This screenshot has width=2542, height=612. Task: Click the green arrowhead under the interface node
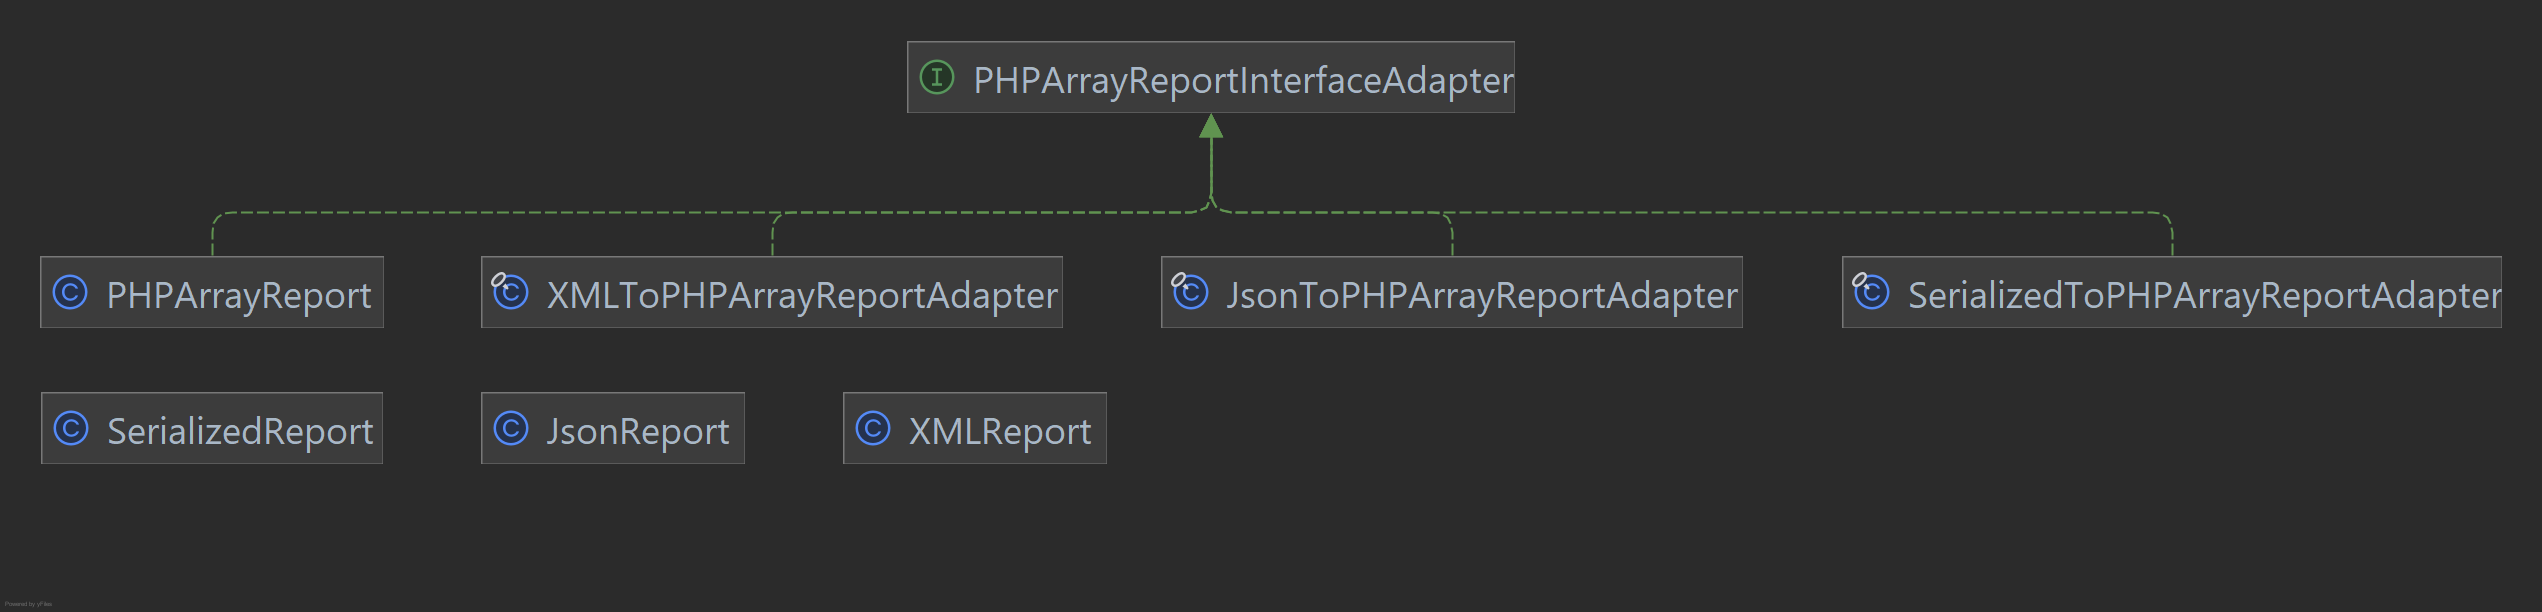coord(1211,127)
